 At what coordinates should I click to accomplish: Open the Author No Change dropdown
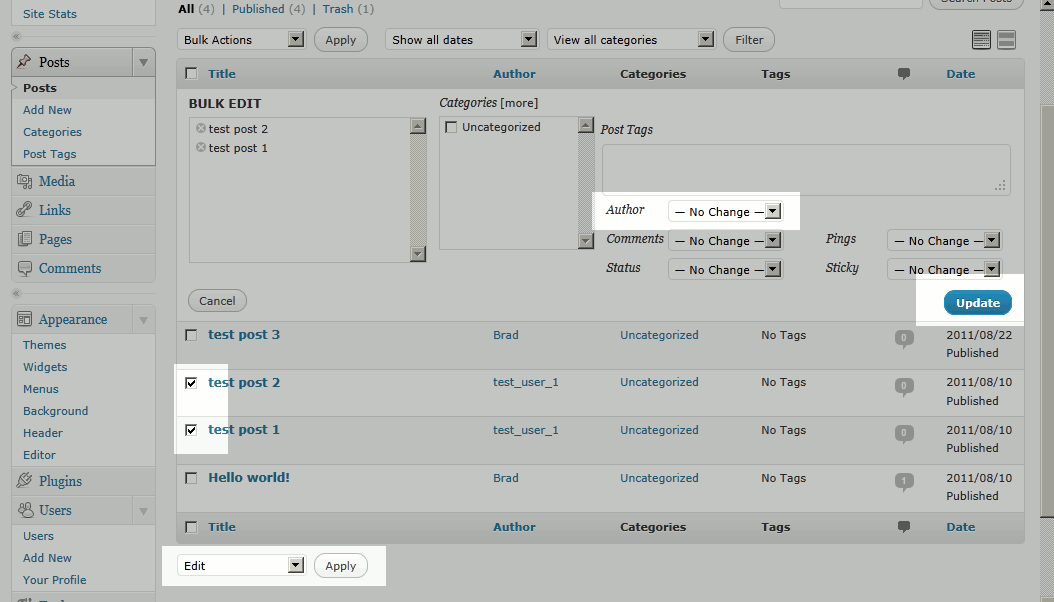pyautogui.click(x=724, y=212)
